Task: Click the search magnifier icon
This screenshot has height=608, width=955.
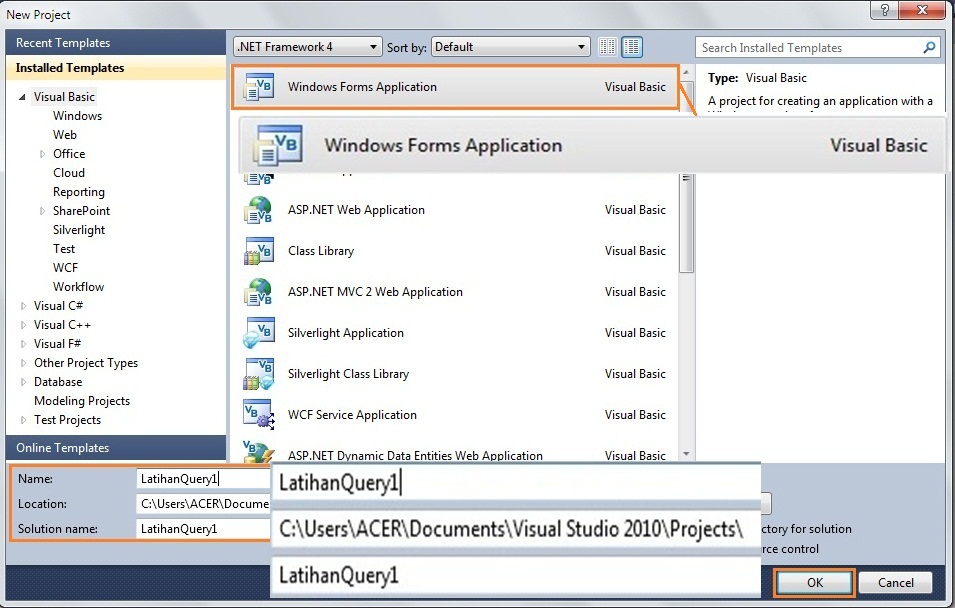Action: point(929,47)
